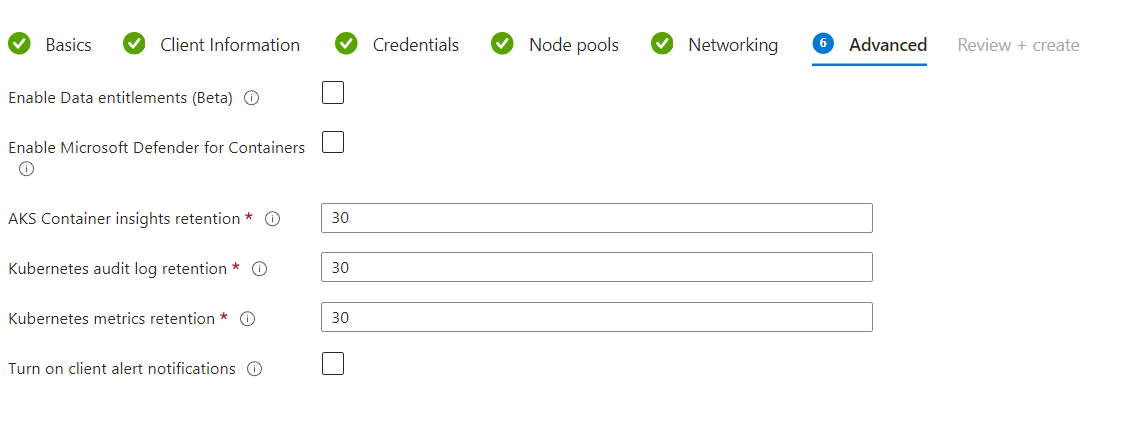Screen dimensions: 1121x423
Task: Click info icon beside Enable Data entitlements
Action: pyautogui.click(x=251, y=99)
